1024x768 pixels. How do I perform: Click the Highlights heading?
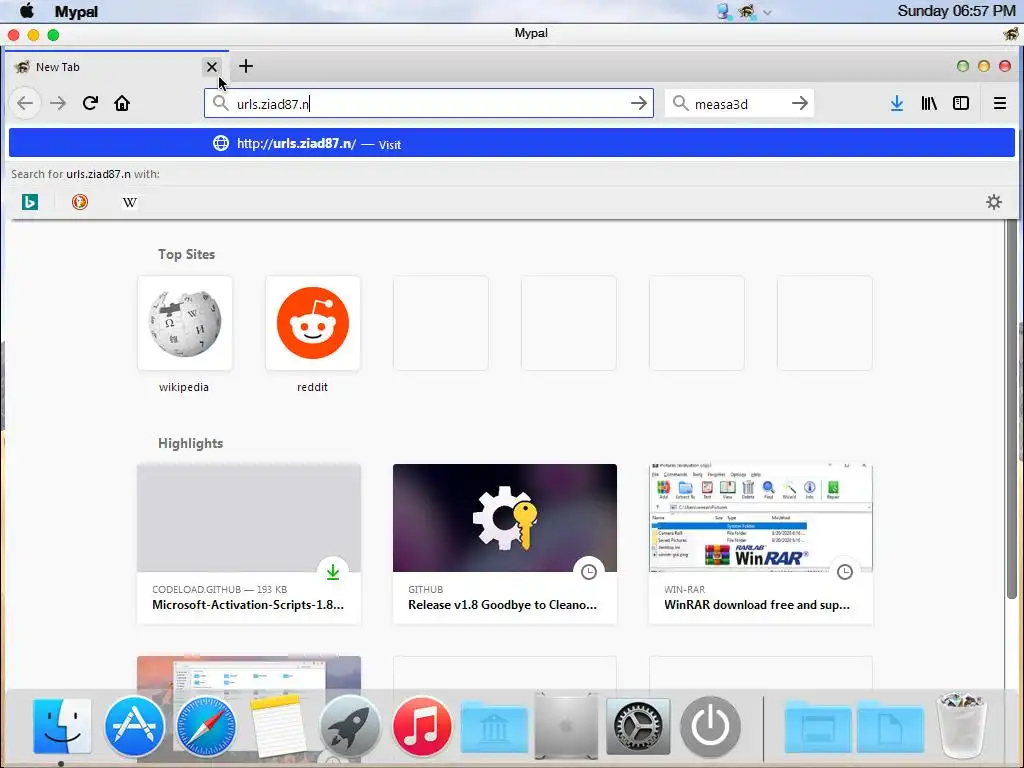click(191, 443)
